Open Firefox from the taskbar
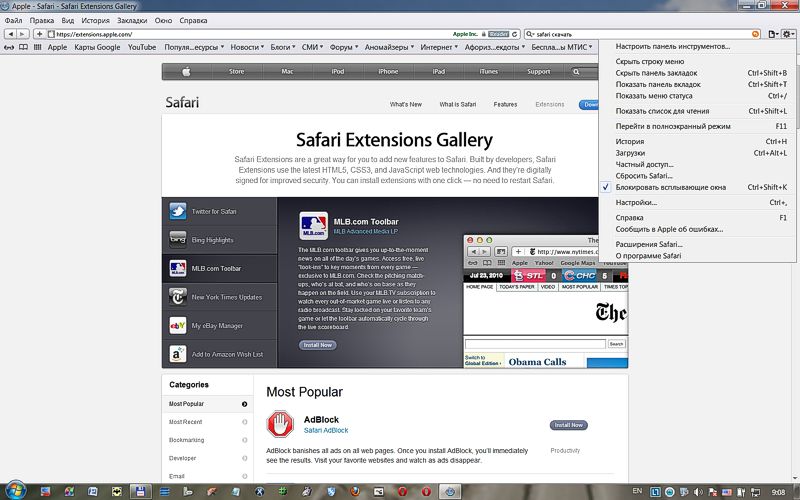The image size is (800, 500). (355, 491)
